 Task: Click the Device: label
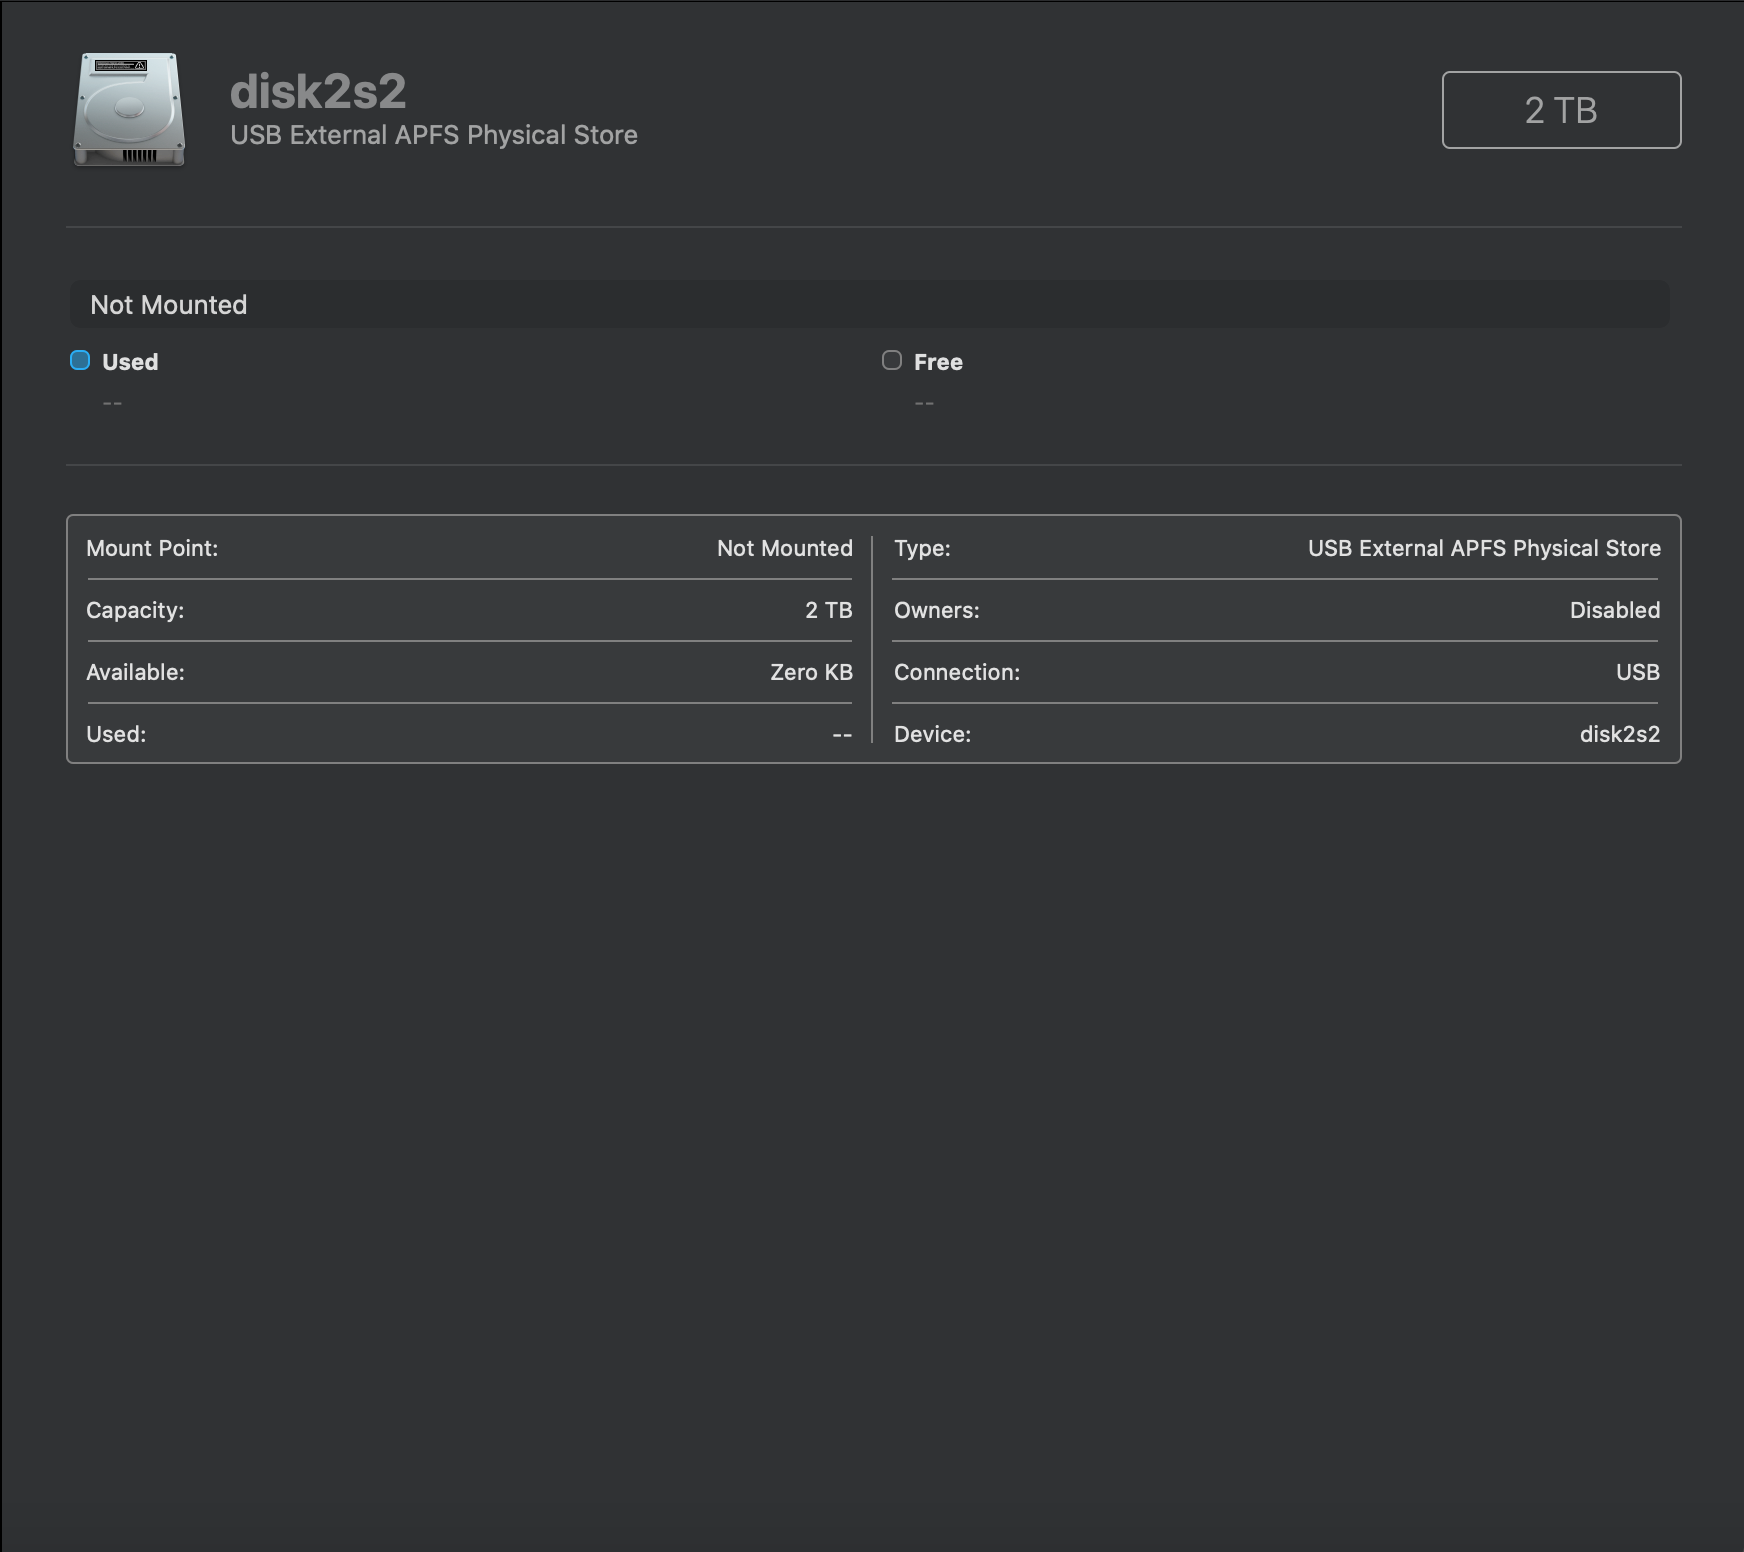(932, 734)
